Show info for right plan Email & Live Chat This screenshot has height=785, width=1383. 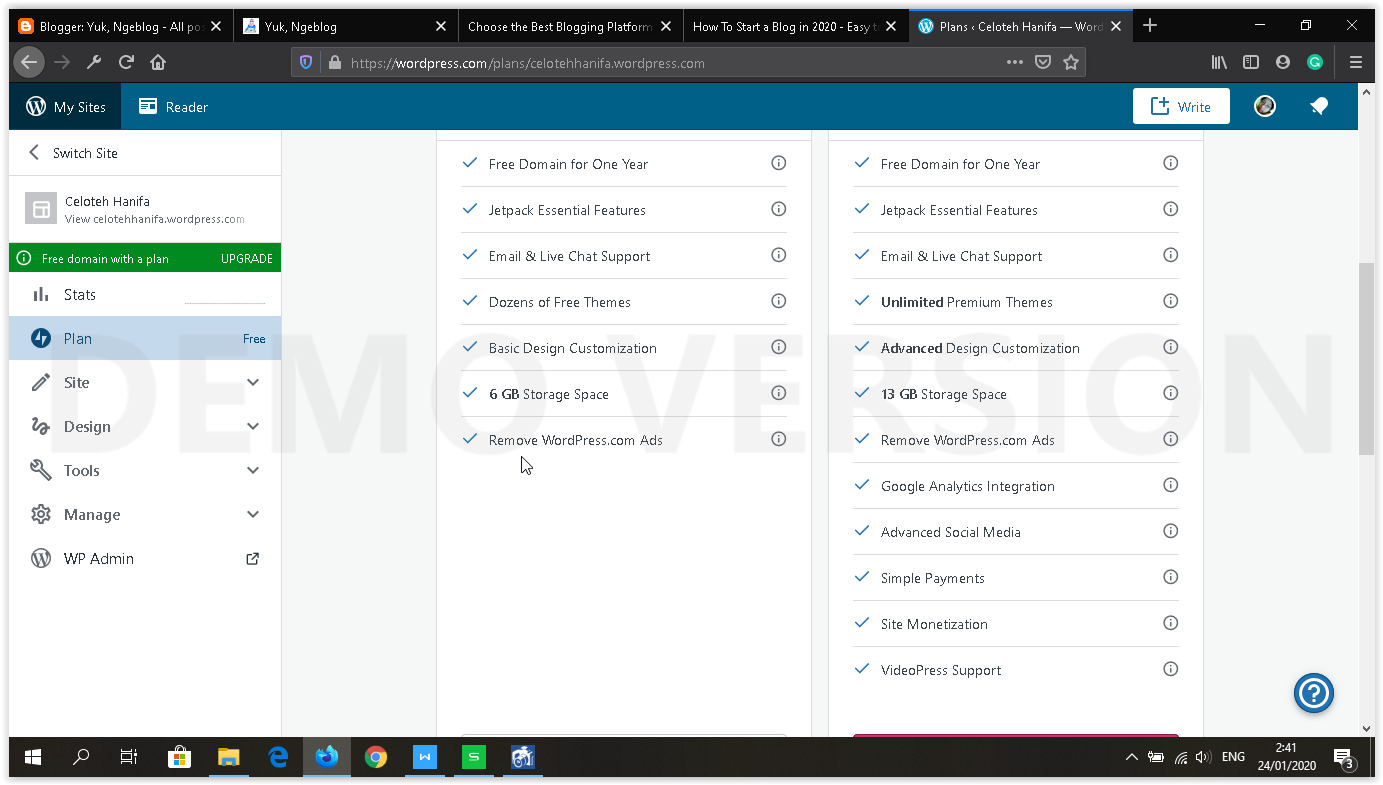pos(1171,255)
